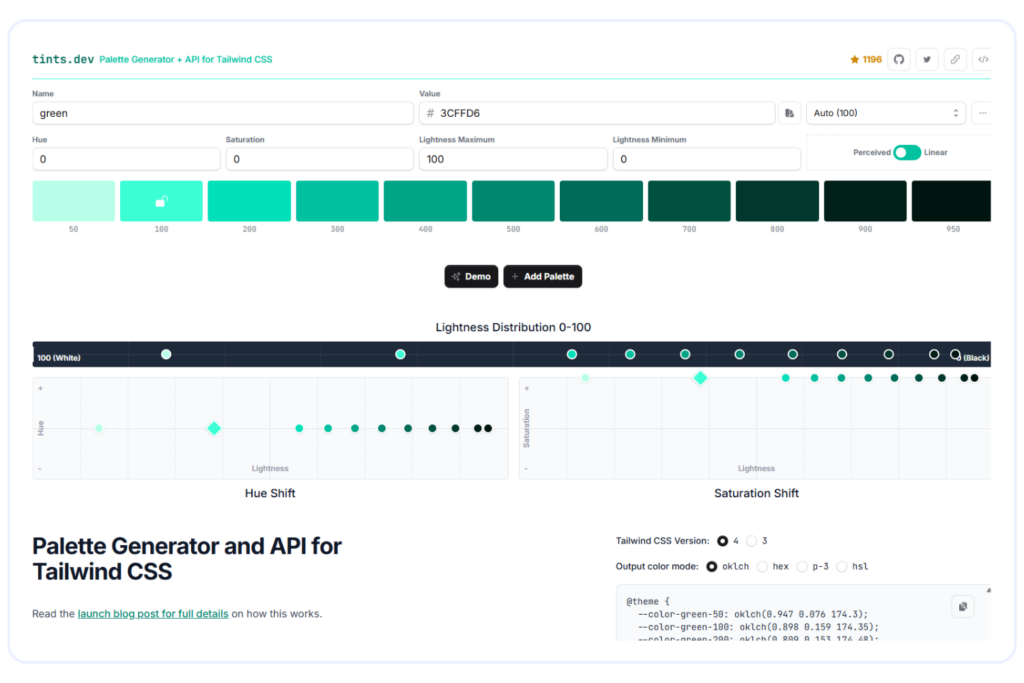
Task: Choose hex output color mode
Action: click(763, 566)
